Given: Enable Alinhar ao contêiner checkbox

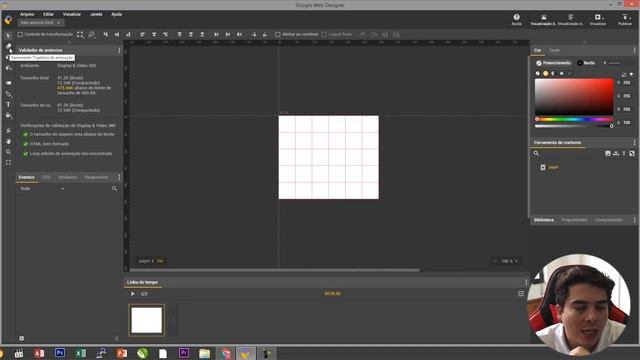Looking at the screenshot, I should click(278, 35).
